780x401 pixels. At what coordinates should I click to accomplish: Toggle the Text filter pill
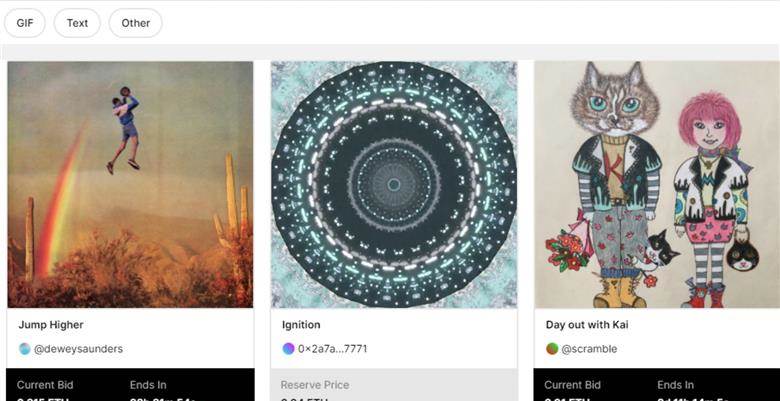tap(77, 23)
